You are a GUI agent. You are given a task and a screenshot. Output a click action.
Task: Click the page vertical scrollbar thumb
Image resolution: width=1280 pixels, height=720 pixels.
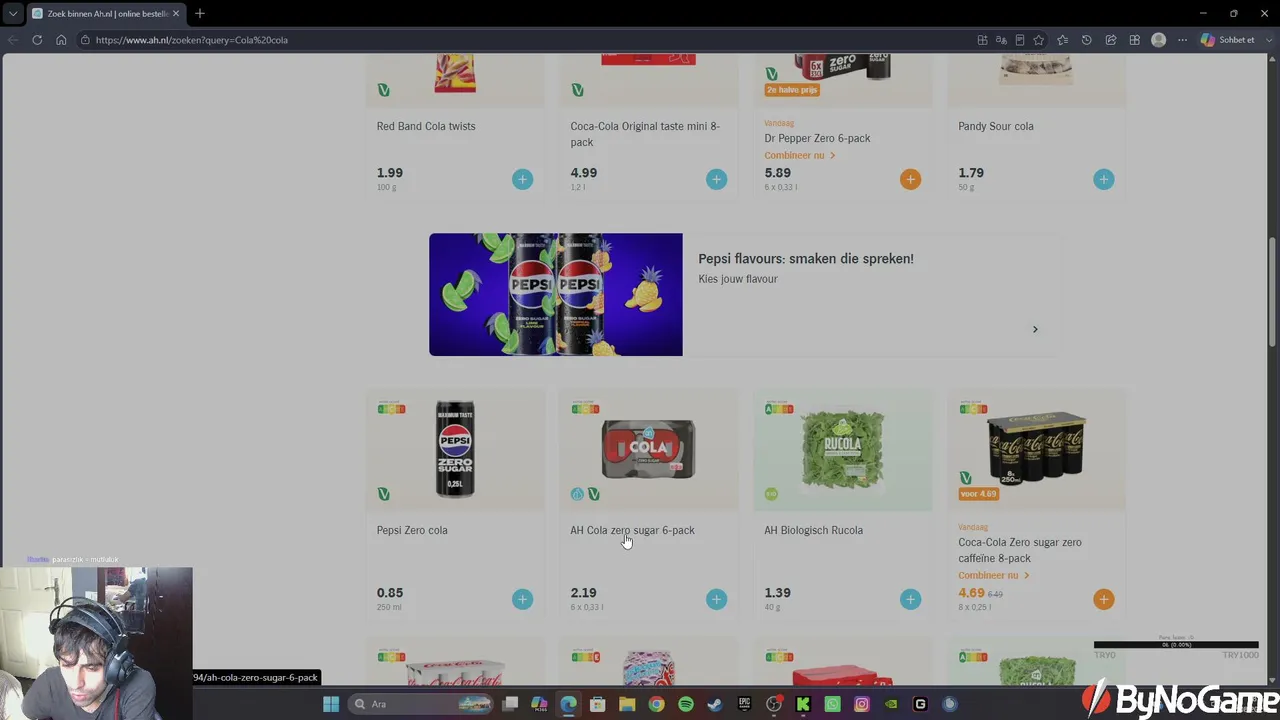click(x=1273, y=292)
